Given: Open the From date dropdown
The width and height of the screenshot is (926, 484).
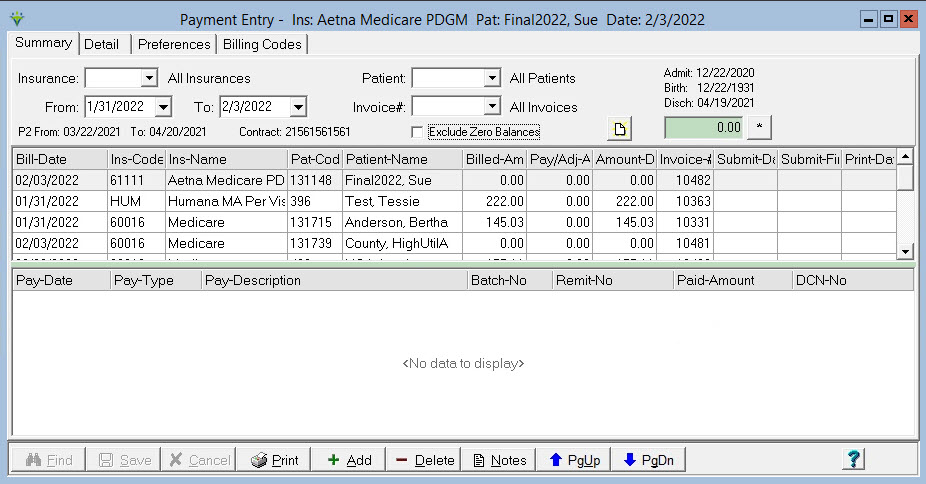Looking at the screenshot, I should 164,107.
